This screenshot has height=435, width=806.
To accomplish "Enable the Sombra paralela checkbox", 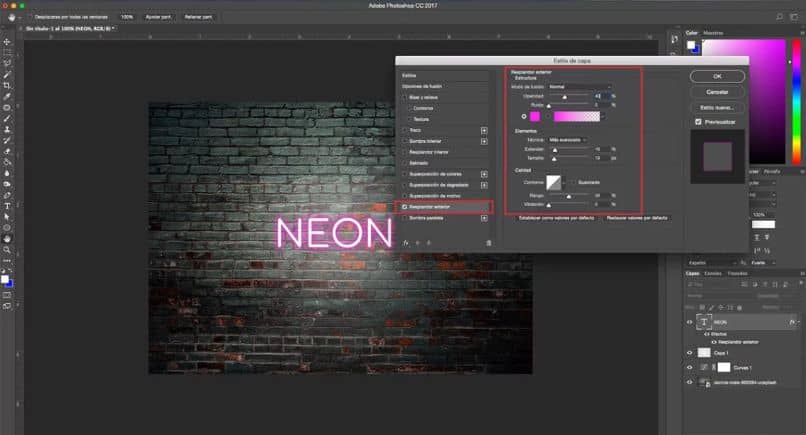I will [405, 218].
